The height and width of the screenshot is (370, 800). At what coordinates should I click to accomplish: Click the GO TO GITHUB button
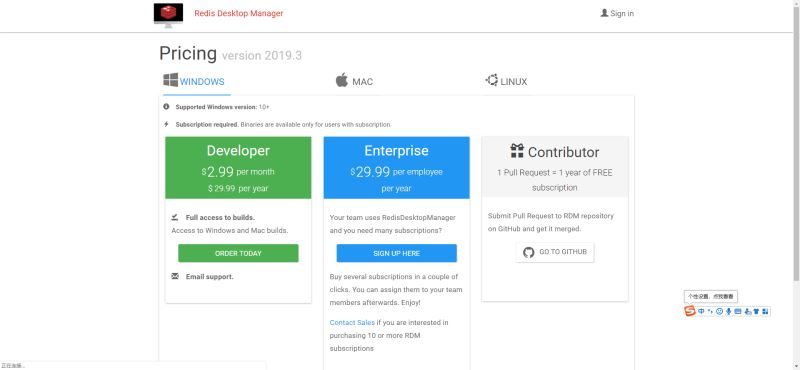(x=555, y=252)
